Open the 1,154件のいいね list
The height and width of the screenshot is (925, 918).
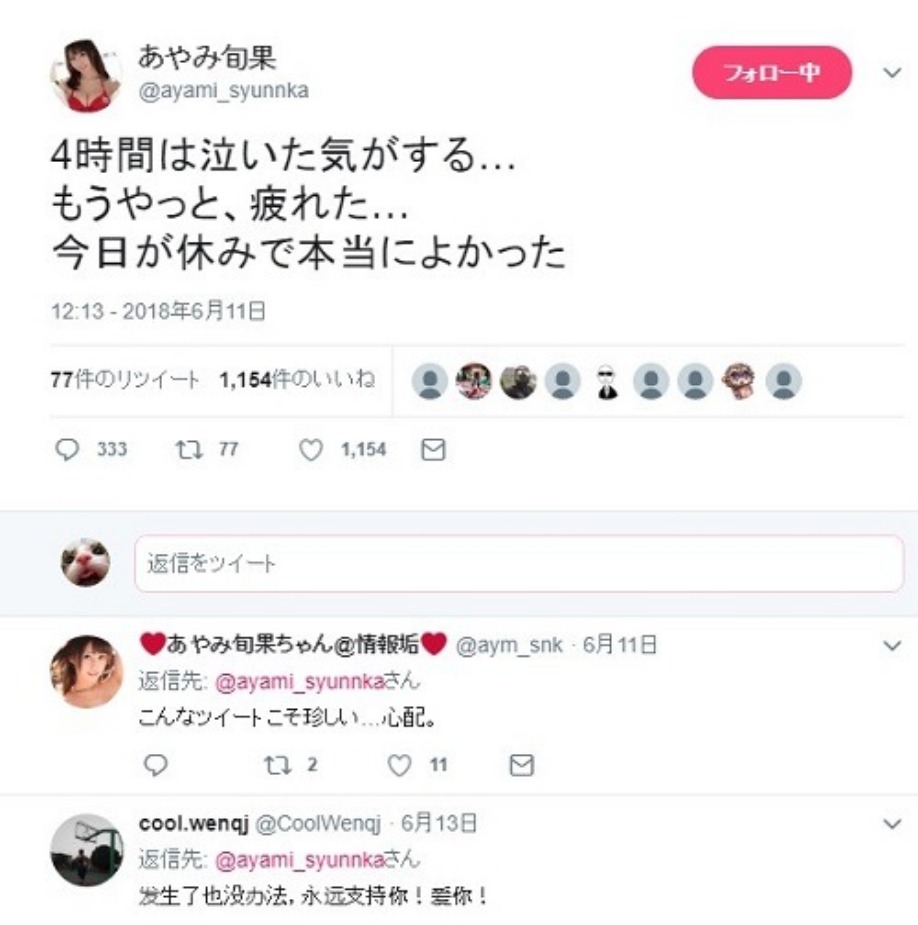click(297, 379)
